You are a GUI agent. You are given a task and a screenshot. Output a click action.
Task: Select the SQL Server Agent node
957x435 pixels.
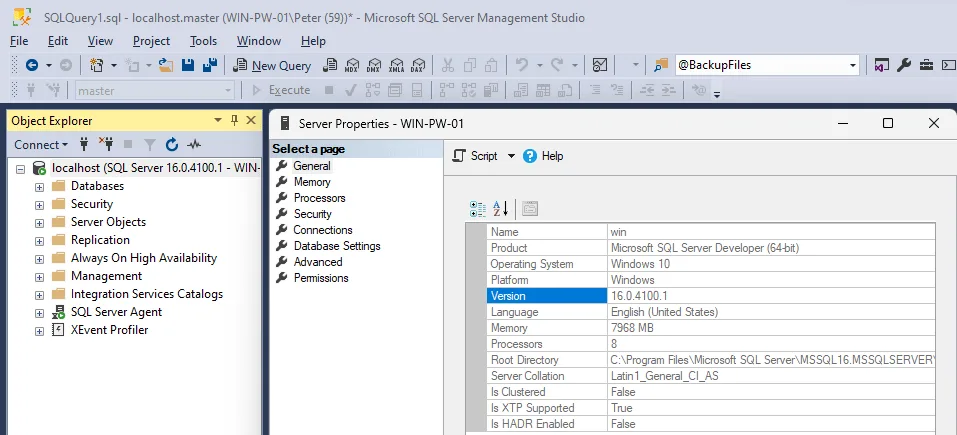point(116,312)
